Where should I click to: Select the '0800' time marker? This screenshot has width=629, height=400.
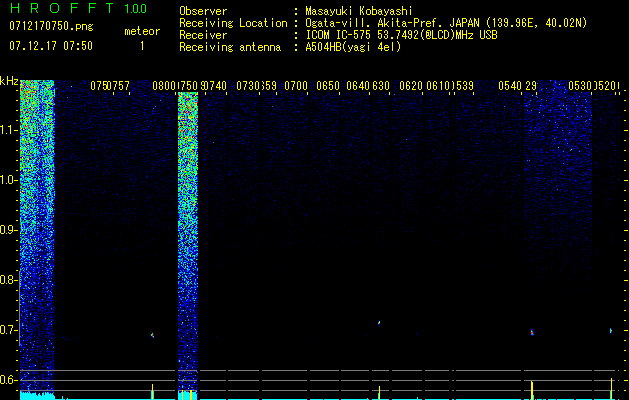[x=164, y=86]
